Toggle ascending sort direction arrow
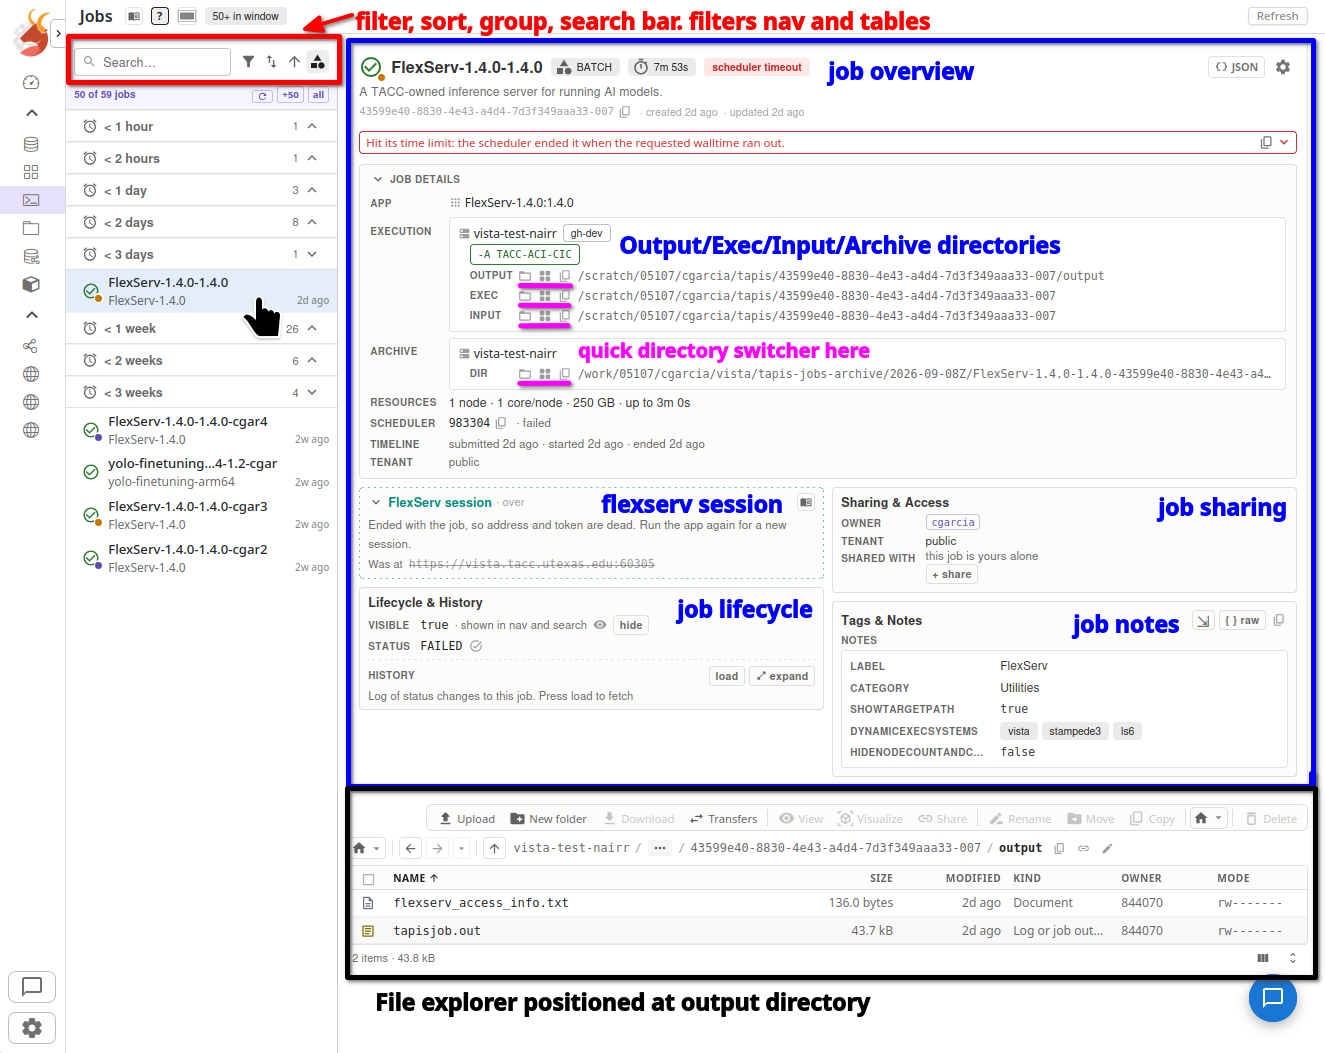 [x=294, y=62]
